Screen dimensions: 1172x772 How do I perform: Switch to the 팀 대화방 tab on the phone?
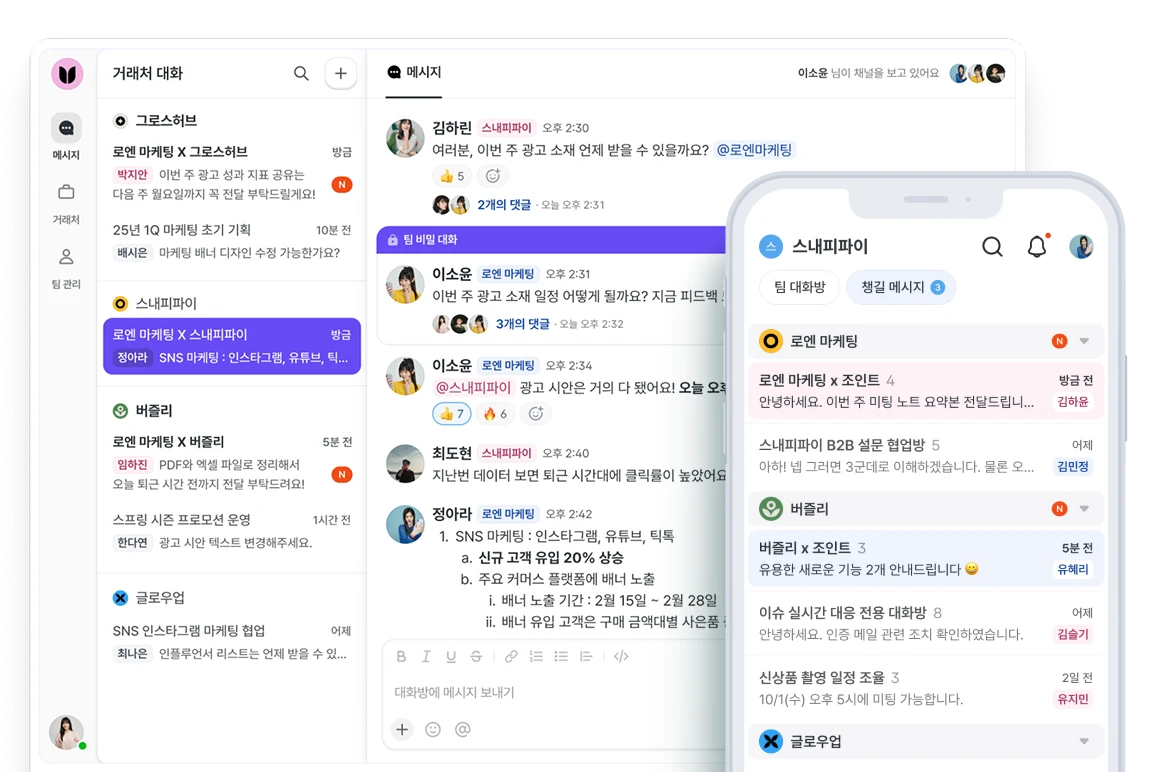click(x=800, y=288)
